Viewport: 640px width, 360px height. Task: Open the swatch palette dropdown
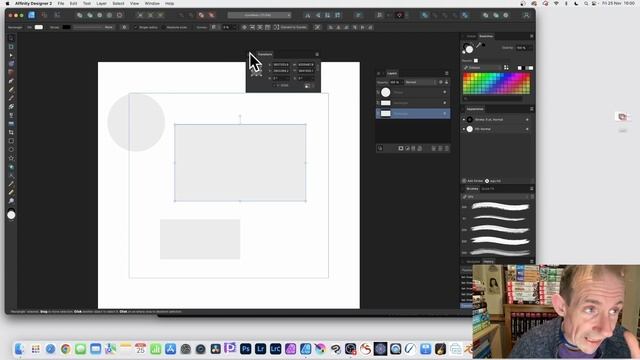(x=482, y=68)
